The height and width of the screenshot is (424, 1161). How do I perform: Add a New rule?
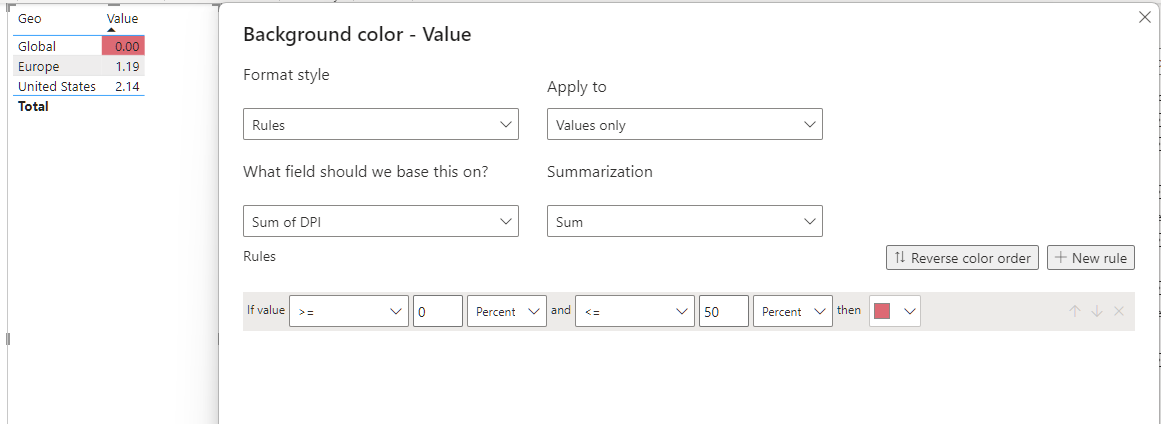(x=1091, y=258)
